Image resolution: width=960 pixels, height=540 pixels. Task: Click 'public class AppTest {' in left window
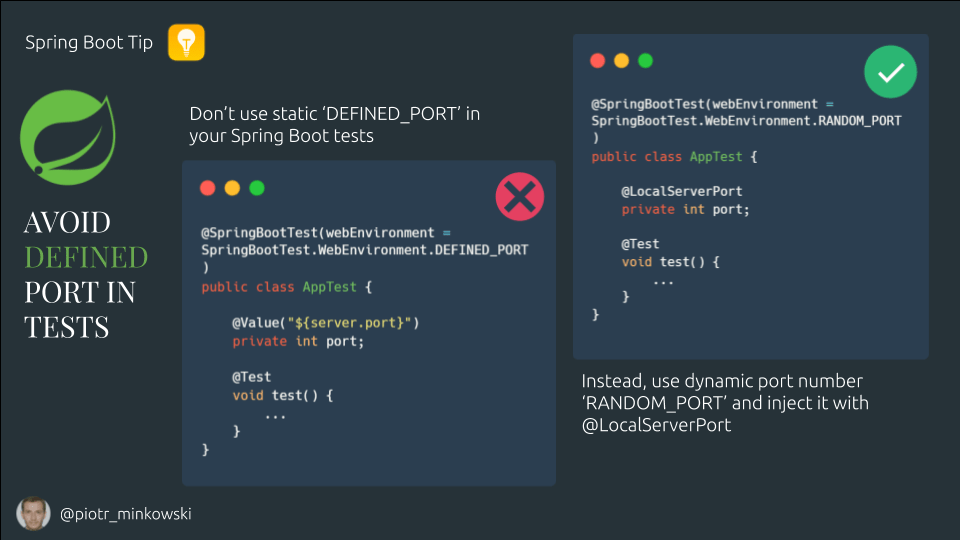[x=287, y=287]
